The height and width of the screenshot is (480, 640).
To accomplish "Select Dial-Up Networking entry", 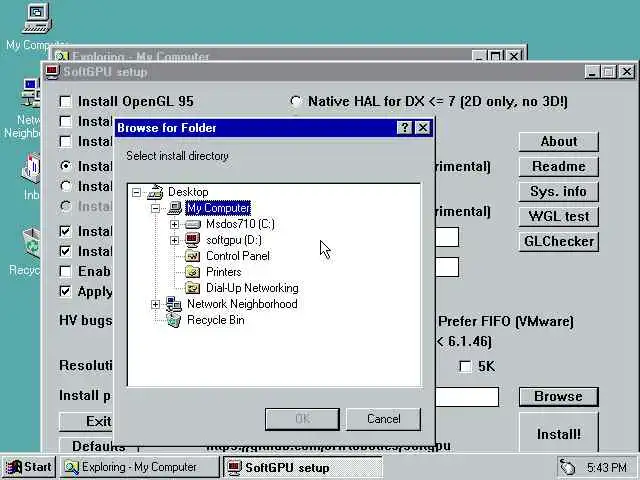I will click(252, 288).
